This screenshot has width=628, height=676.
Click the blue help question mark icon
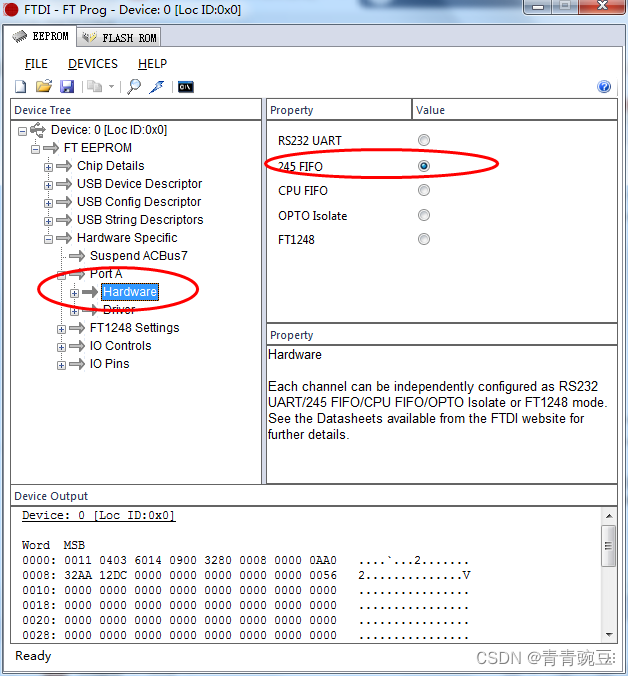(x=604, y=87)
